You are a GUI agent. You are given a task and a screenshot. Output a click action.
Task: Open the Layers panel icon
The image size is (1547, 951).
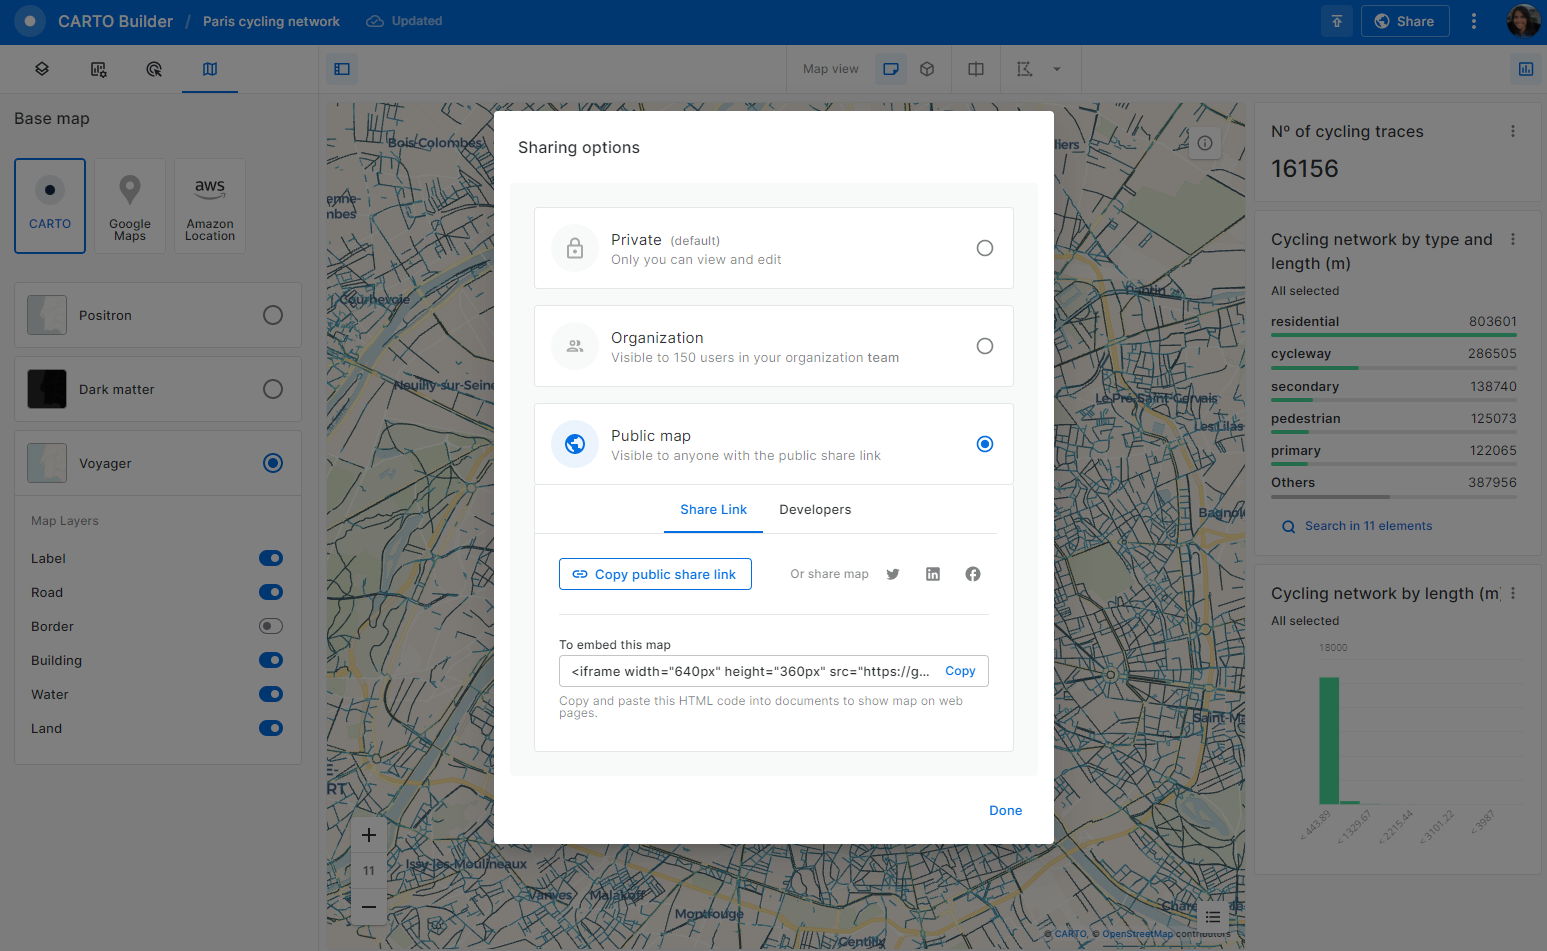(x=42, y=69)
